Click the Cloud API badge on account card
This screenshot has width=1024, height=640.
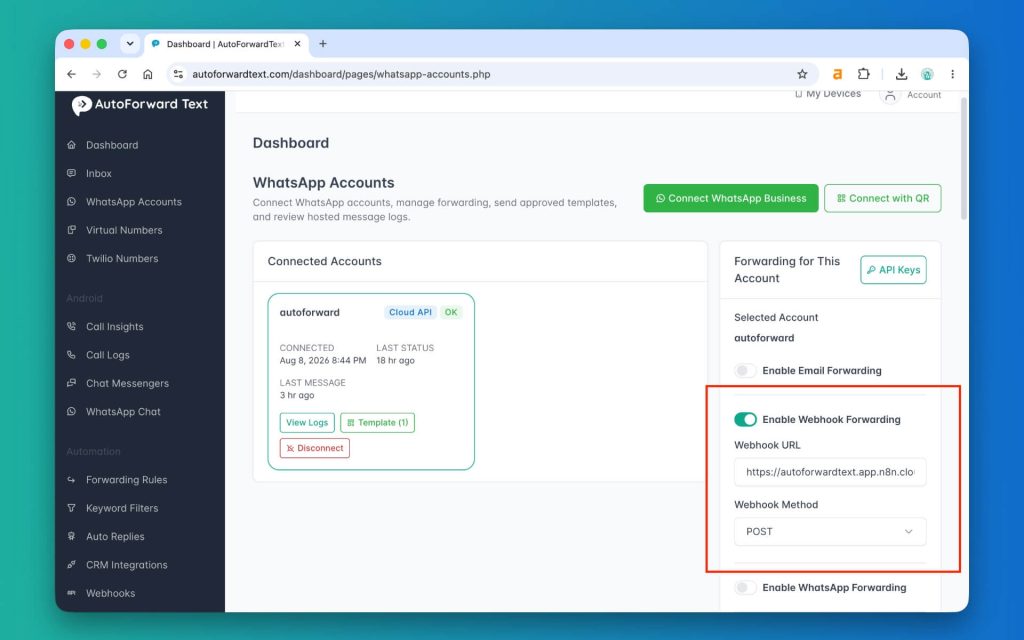click(x=410, y=312)
